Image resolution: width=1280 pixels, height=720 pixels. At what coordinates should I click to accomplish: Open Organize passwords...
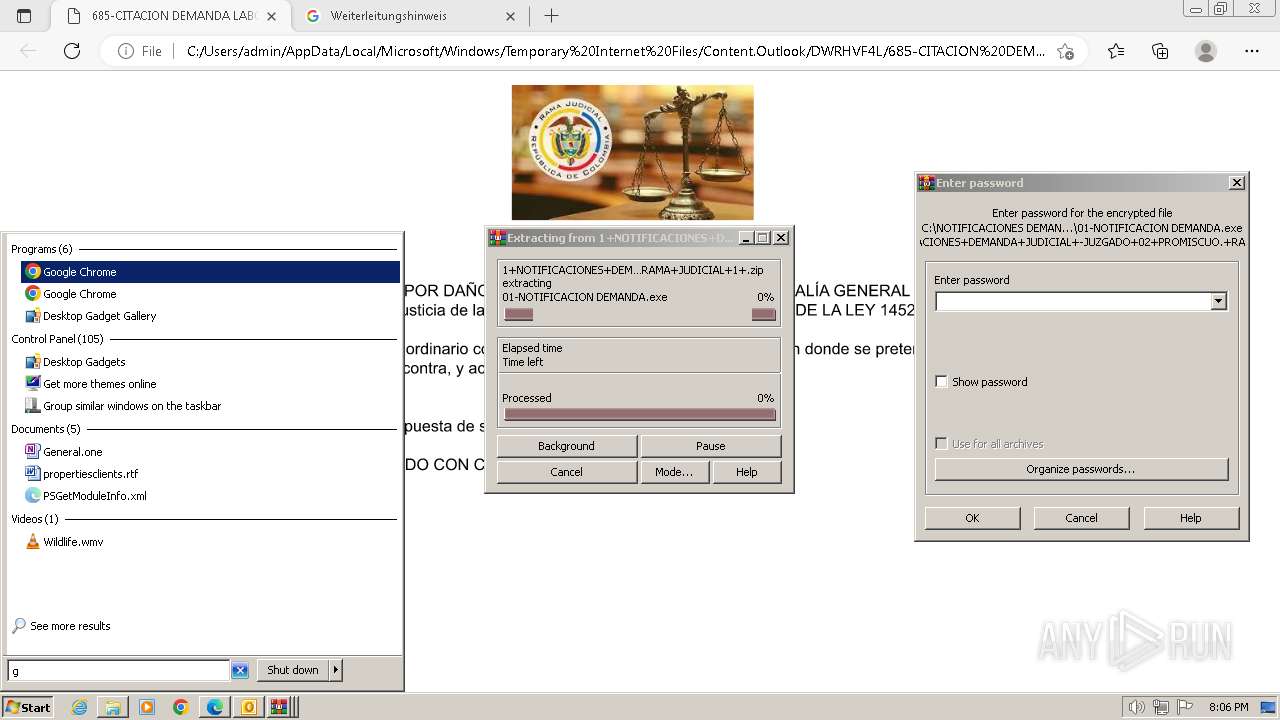click(1081, 469)
